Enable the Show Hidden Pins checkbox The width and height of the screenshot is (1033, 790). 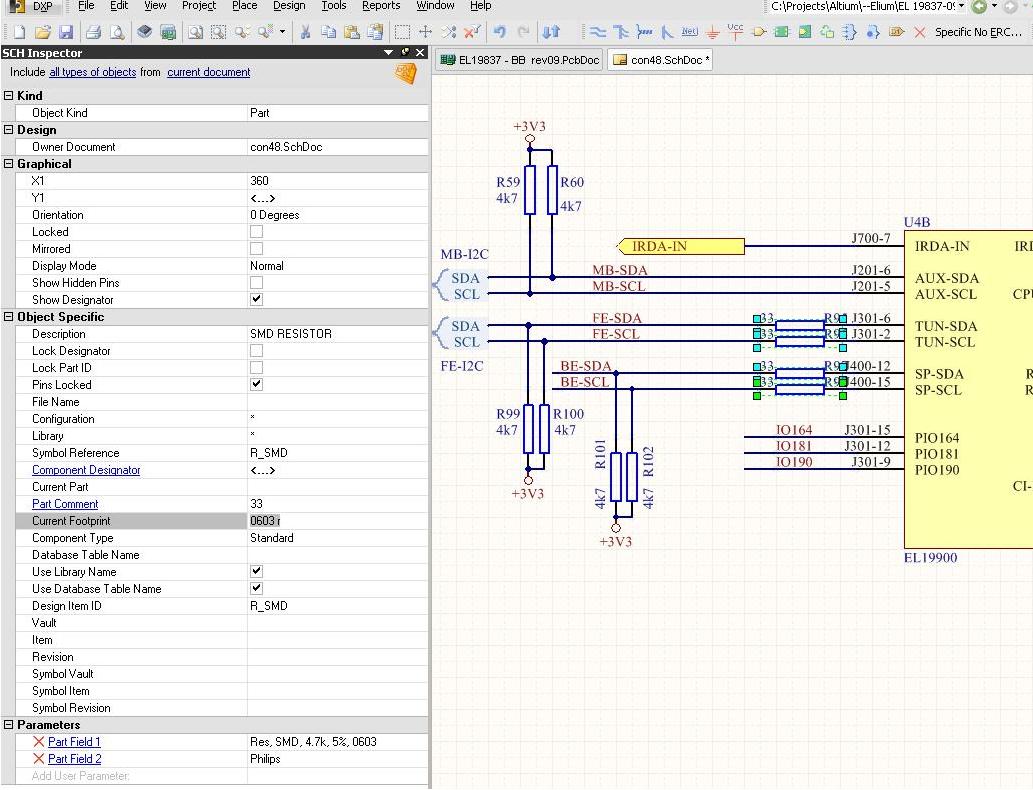pos(256,283)
